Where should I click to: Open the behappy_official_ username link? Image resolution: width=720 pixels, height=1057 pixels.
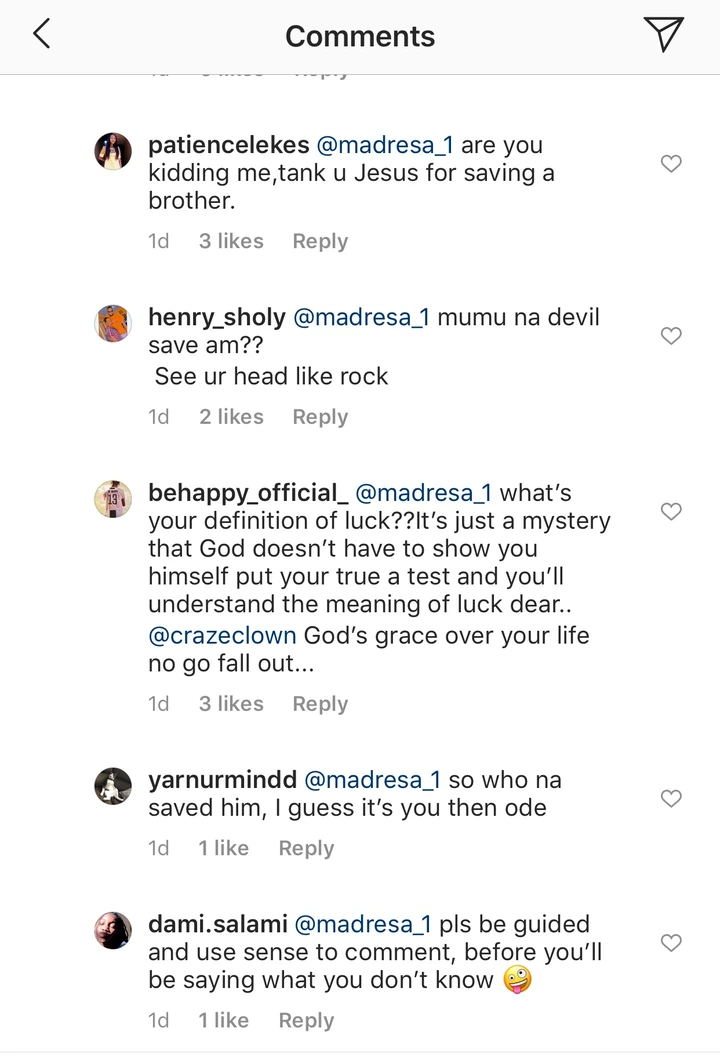[248, 492]
